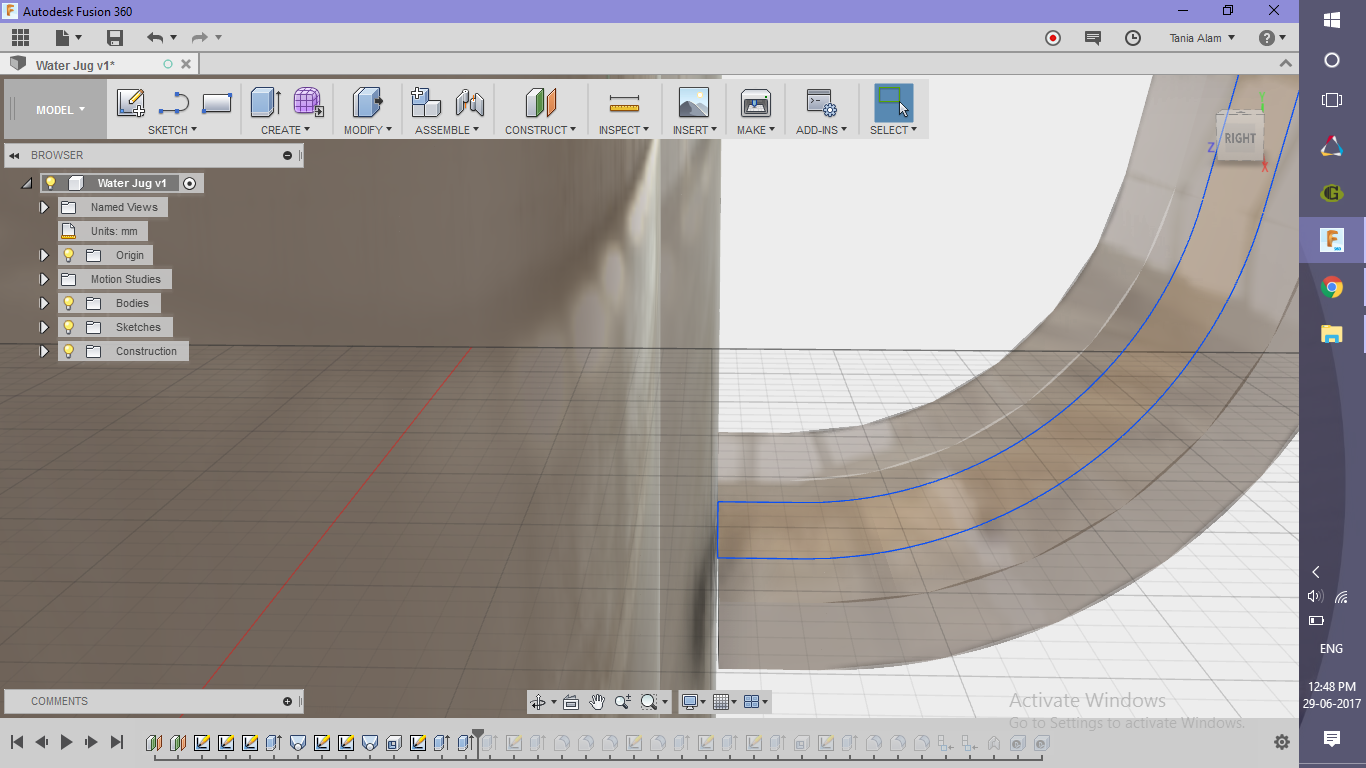This screenshot has height=768, width=1366.
Task: Open the MODEL workspace dropdown
Action: point(60,110)
